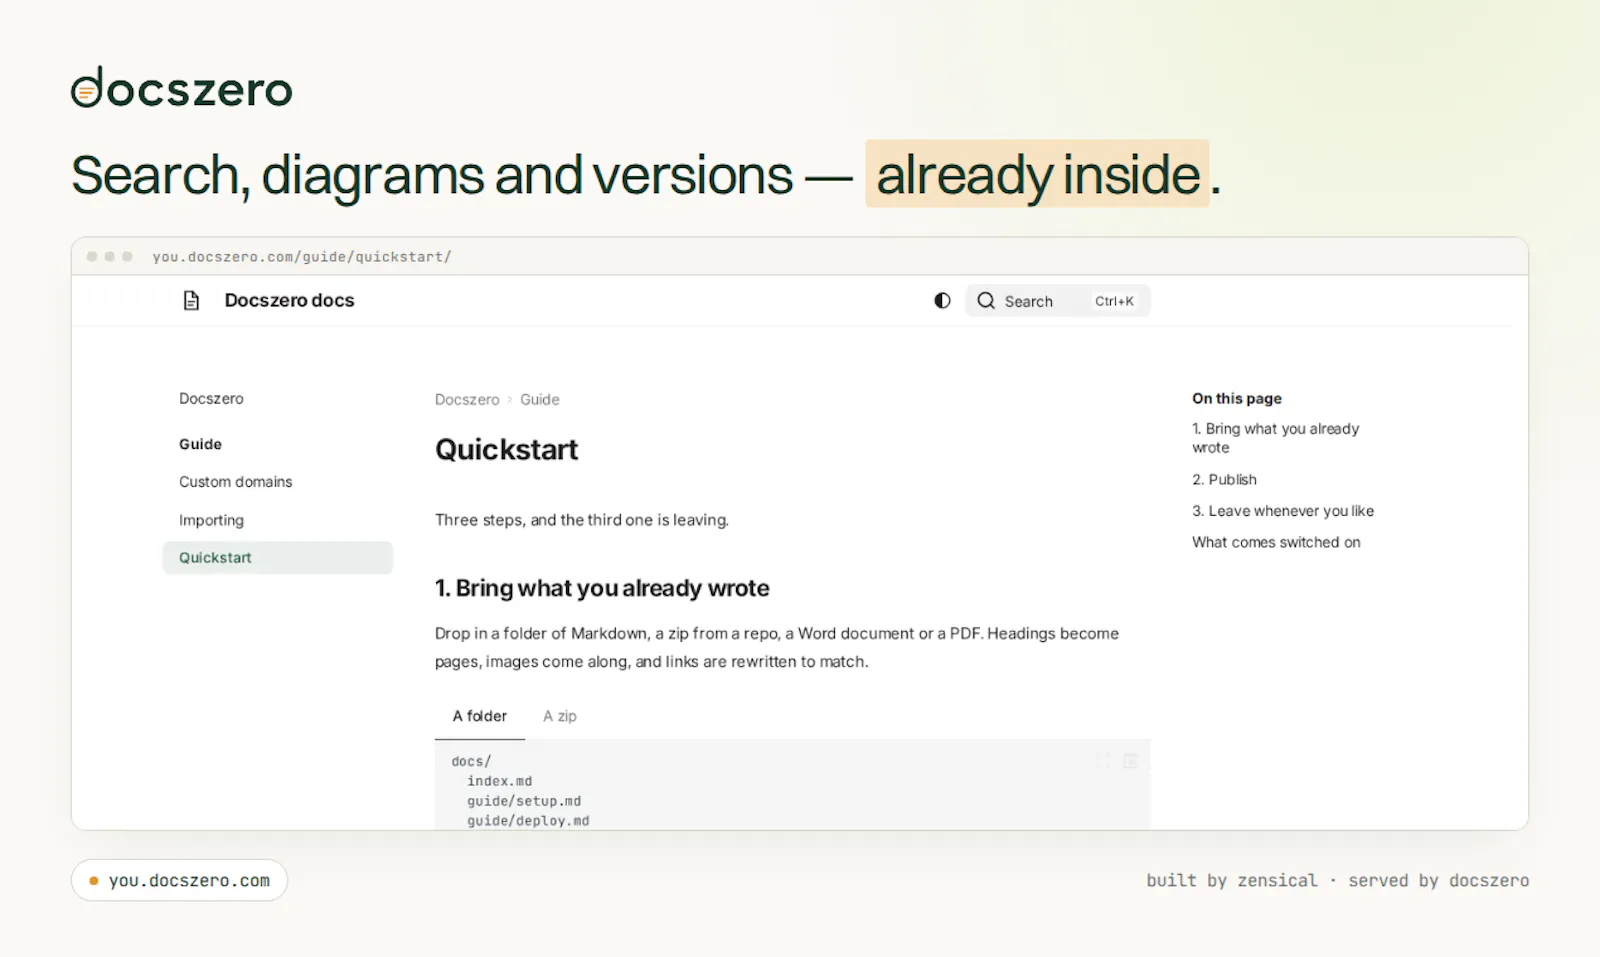This screenshot has height=957, width=1600.
Task: Click the highlighted 'already inside' text
Action: (x=1037, y=174)
